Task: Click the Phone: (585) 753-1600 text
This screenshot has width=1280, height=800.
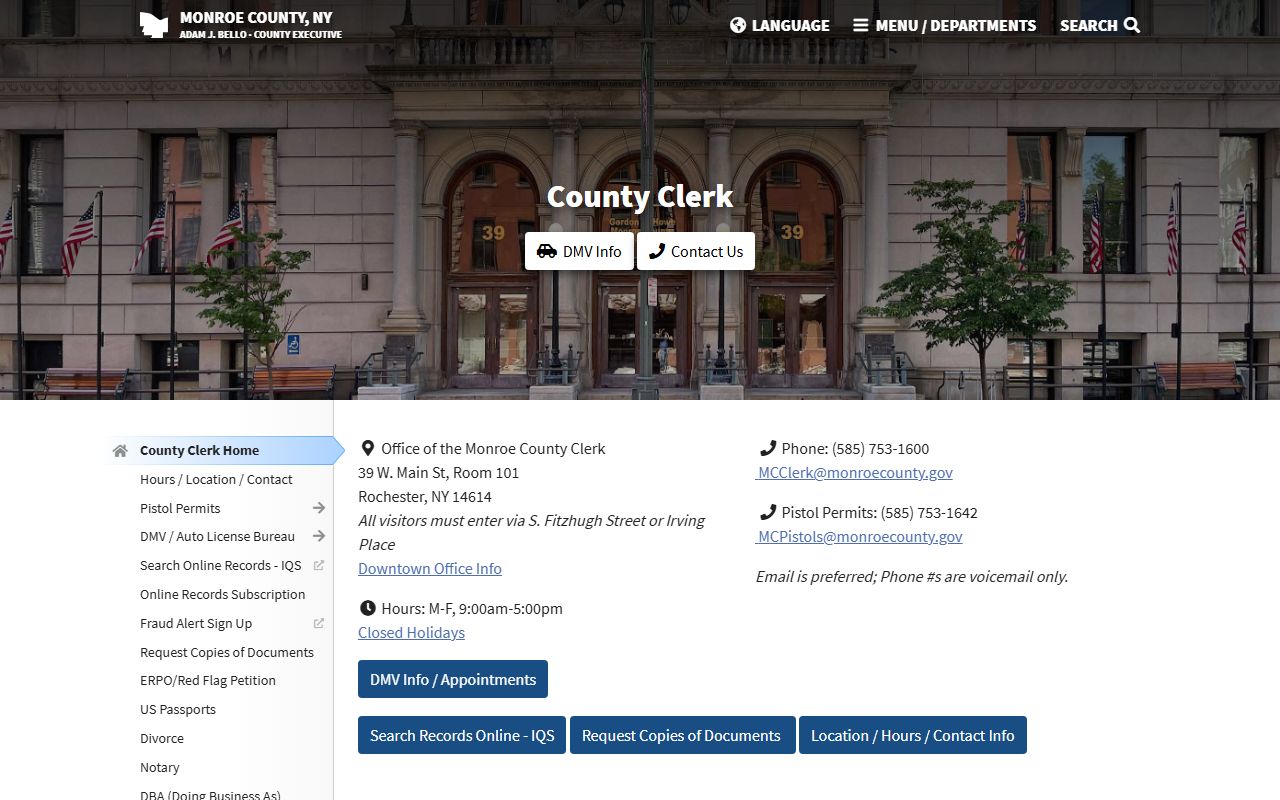Action: [x=855, y=448]
